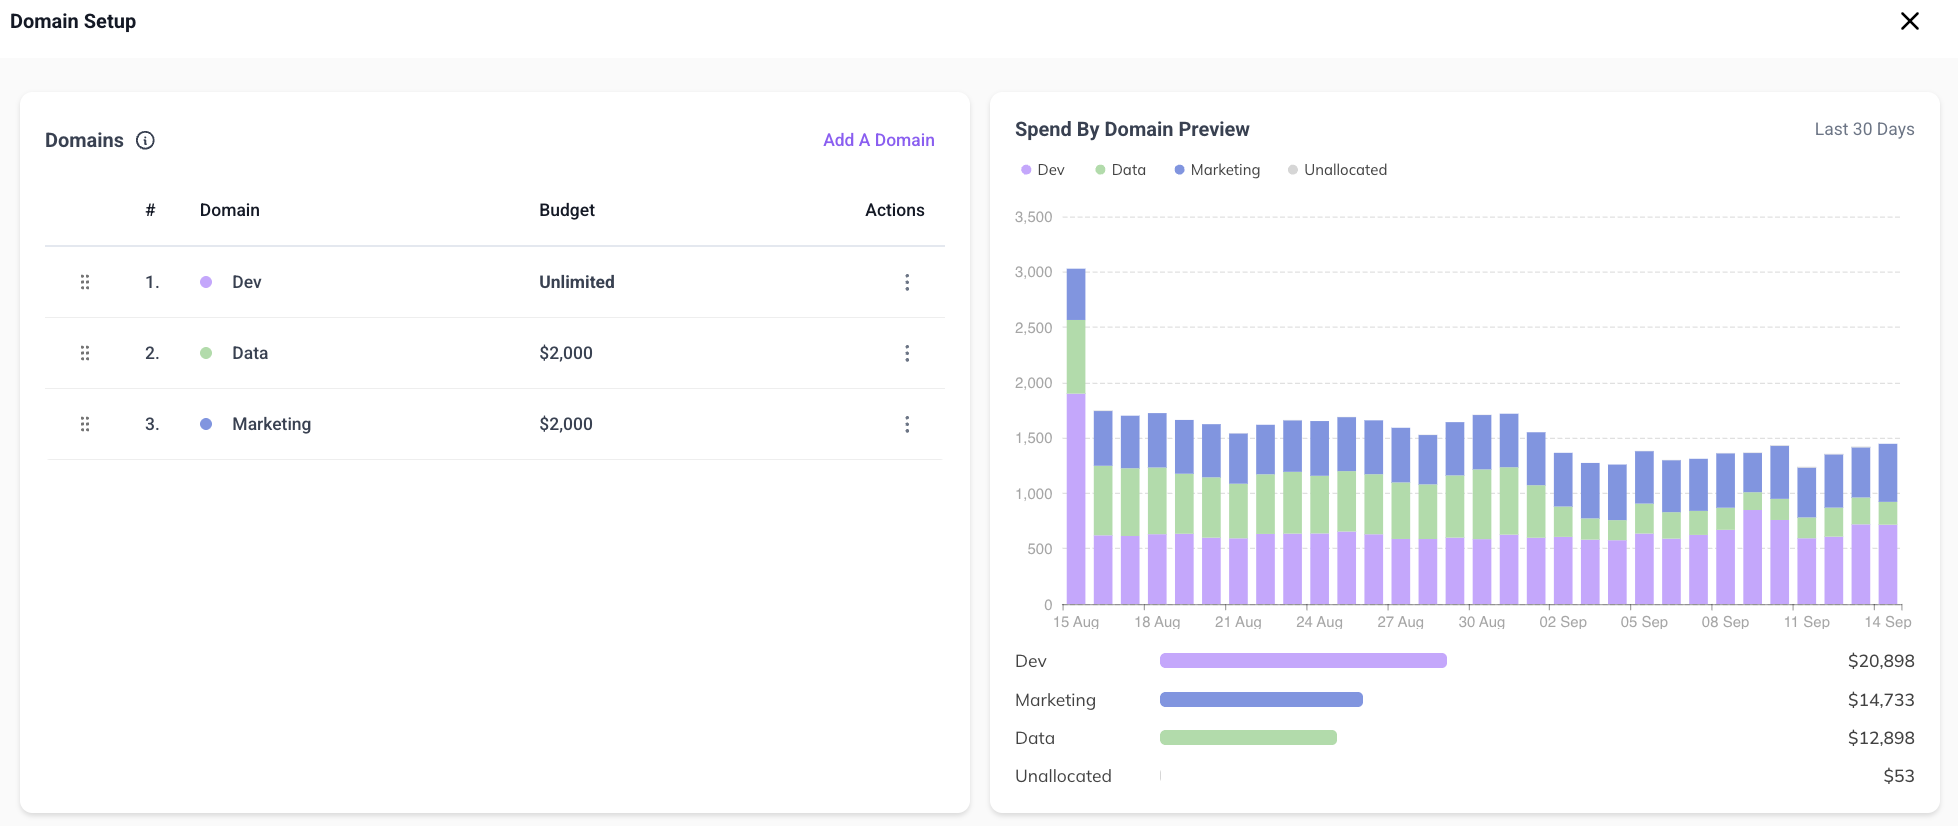Click the tallest 15 Aug stacked bar
Image resolution: width=1958 pixels, height=826 pixels.
point(1076,436)
